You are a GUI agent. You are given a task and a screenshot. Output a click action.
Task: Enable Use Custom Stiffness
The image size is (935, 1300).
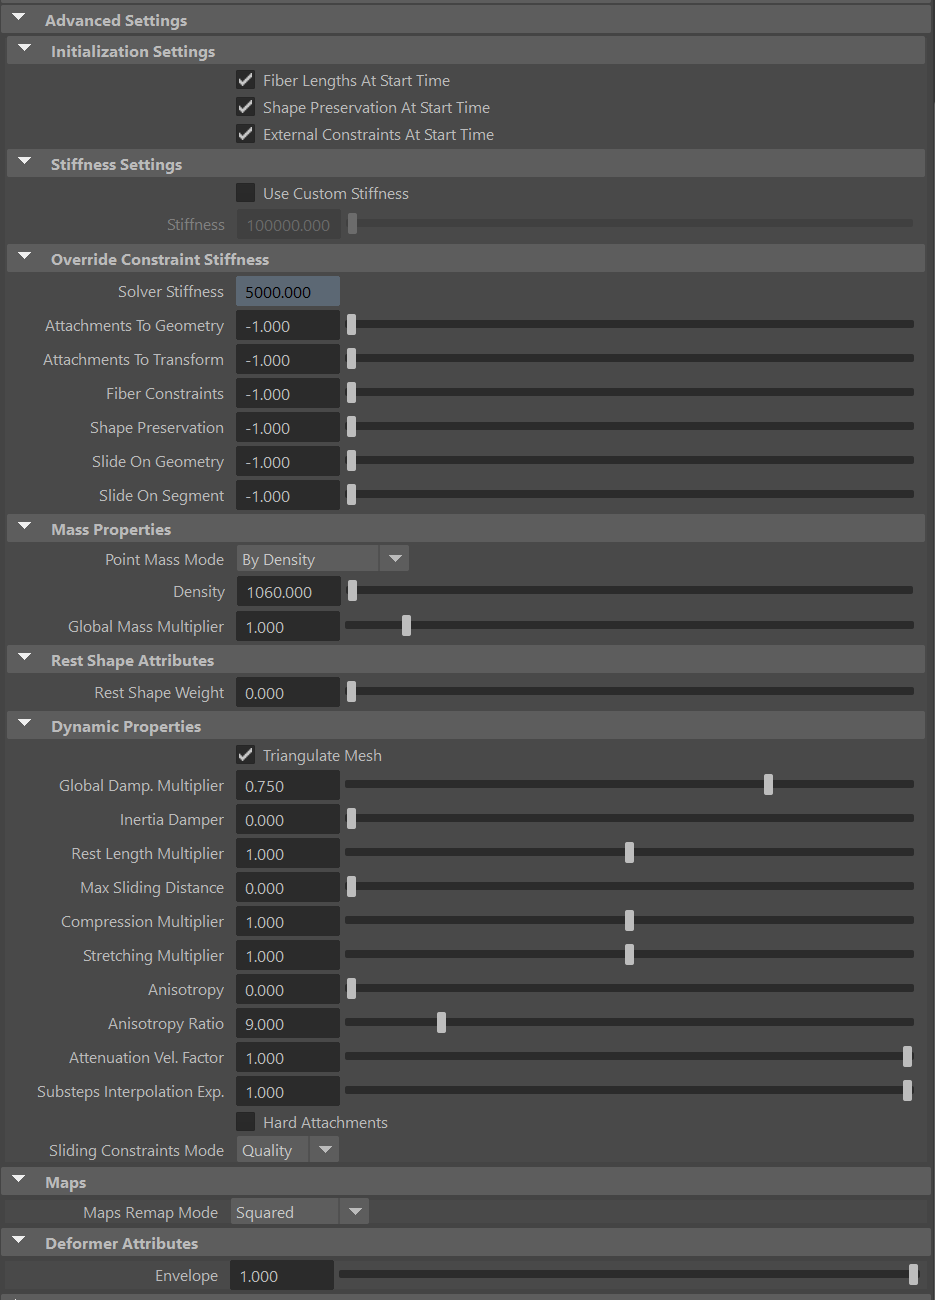pyautogui.click(x=245, y=193)
